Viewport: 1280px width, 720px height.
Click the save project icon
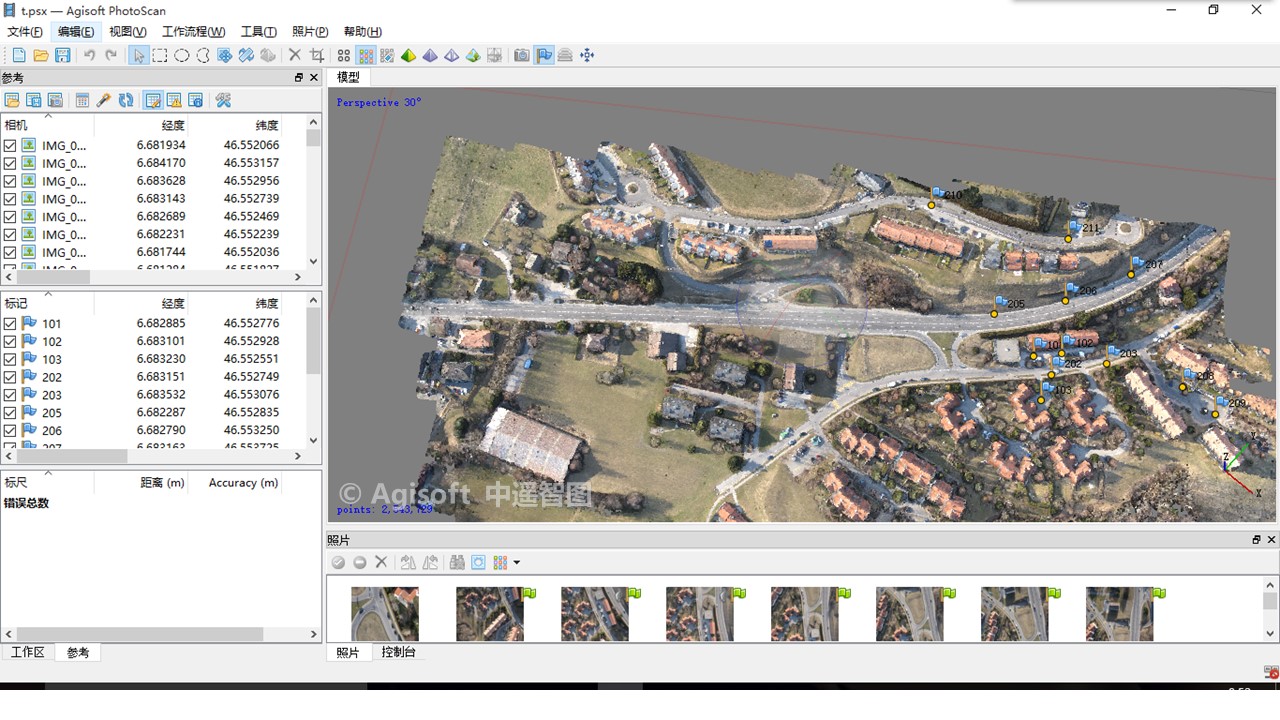click(63, 56)
